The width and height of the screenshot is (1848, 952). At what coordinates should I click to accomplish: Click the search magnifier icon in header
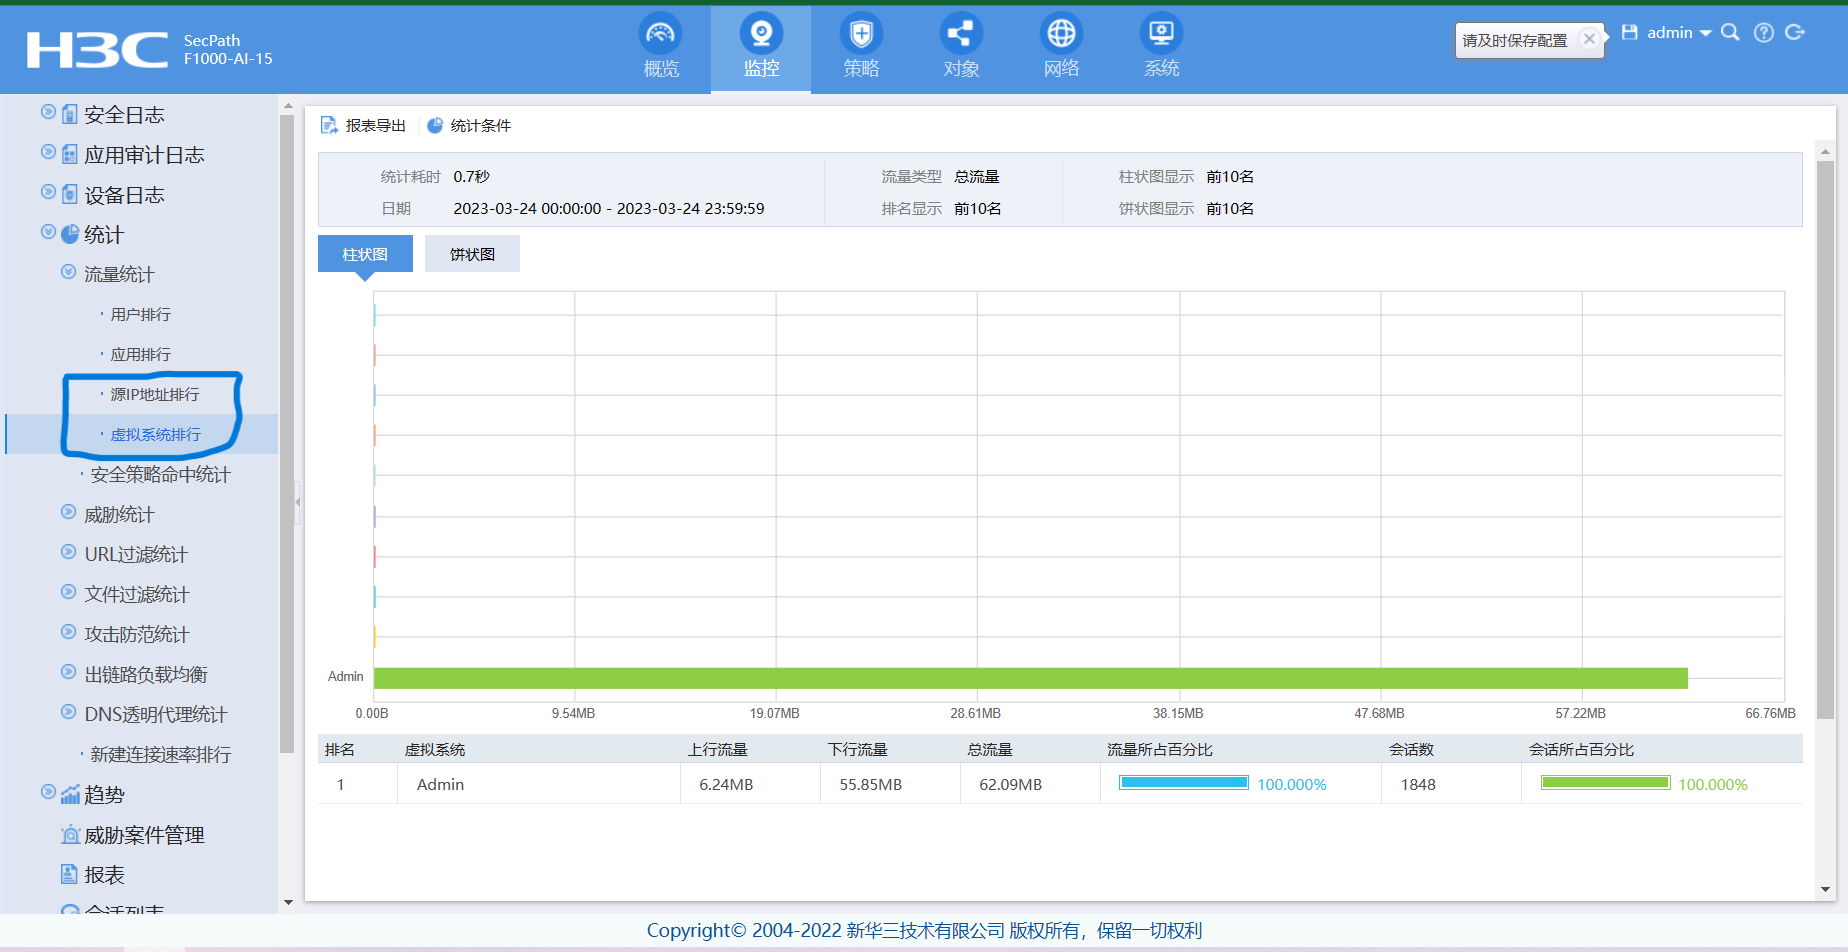pos(1730,33)
